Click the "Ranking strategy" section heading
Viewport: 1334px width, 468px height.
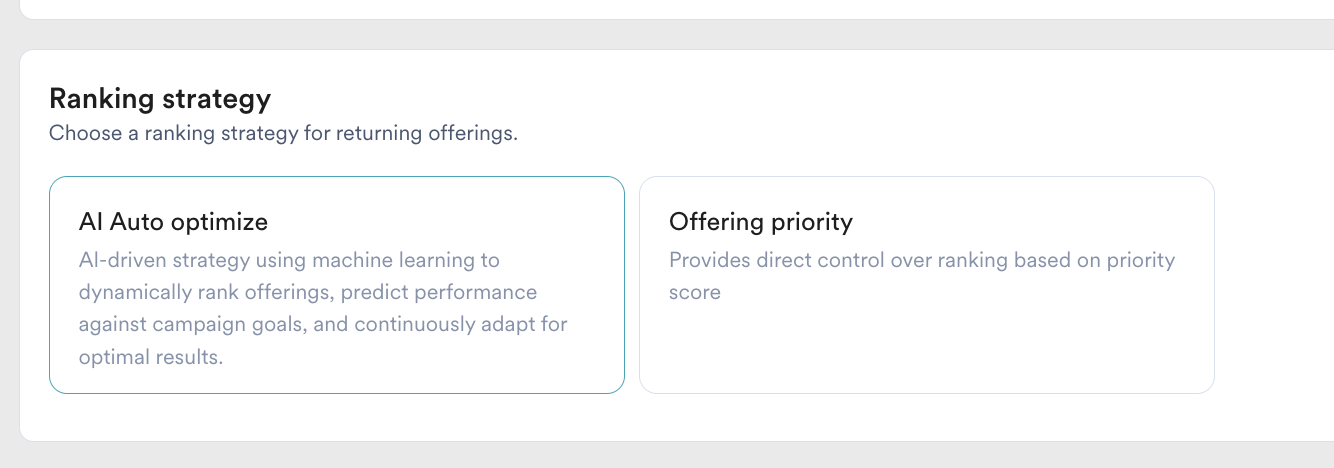pyautogui.click(x=160, y=99)
